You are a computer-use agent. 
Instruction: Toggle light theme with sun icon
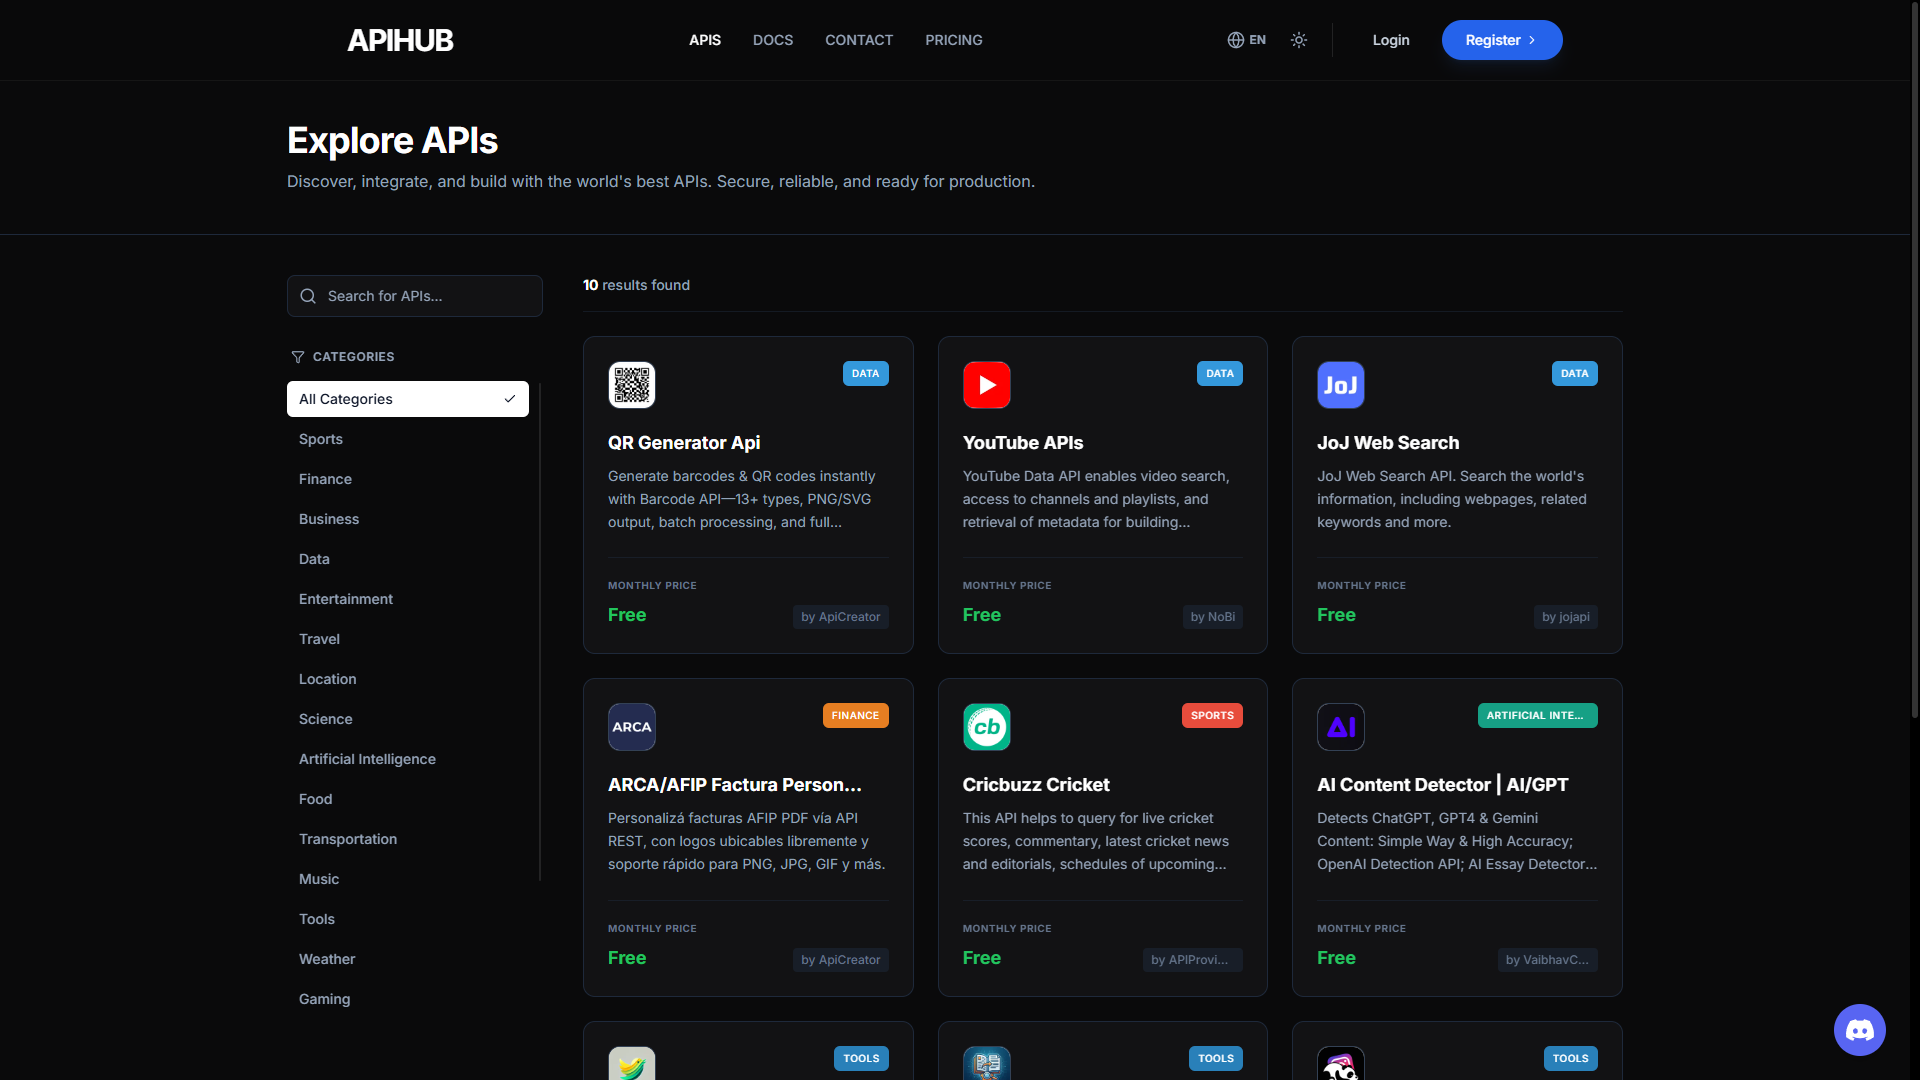point(1298,40)
